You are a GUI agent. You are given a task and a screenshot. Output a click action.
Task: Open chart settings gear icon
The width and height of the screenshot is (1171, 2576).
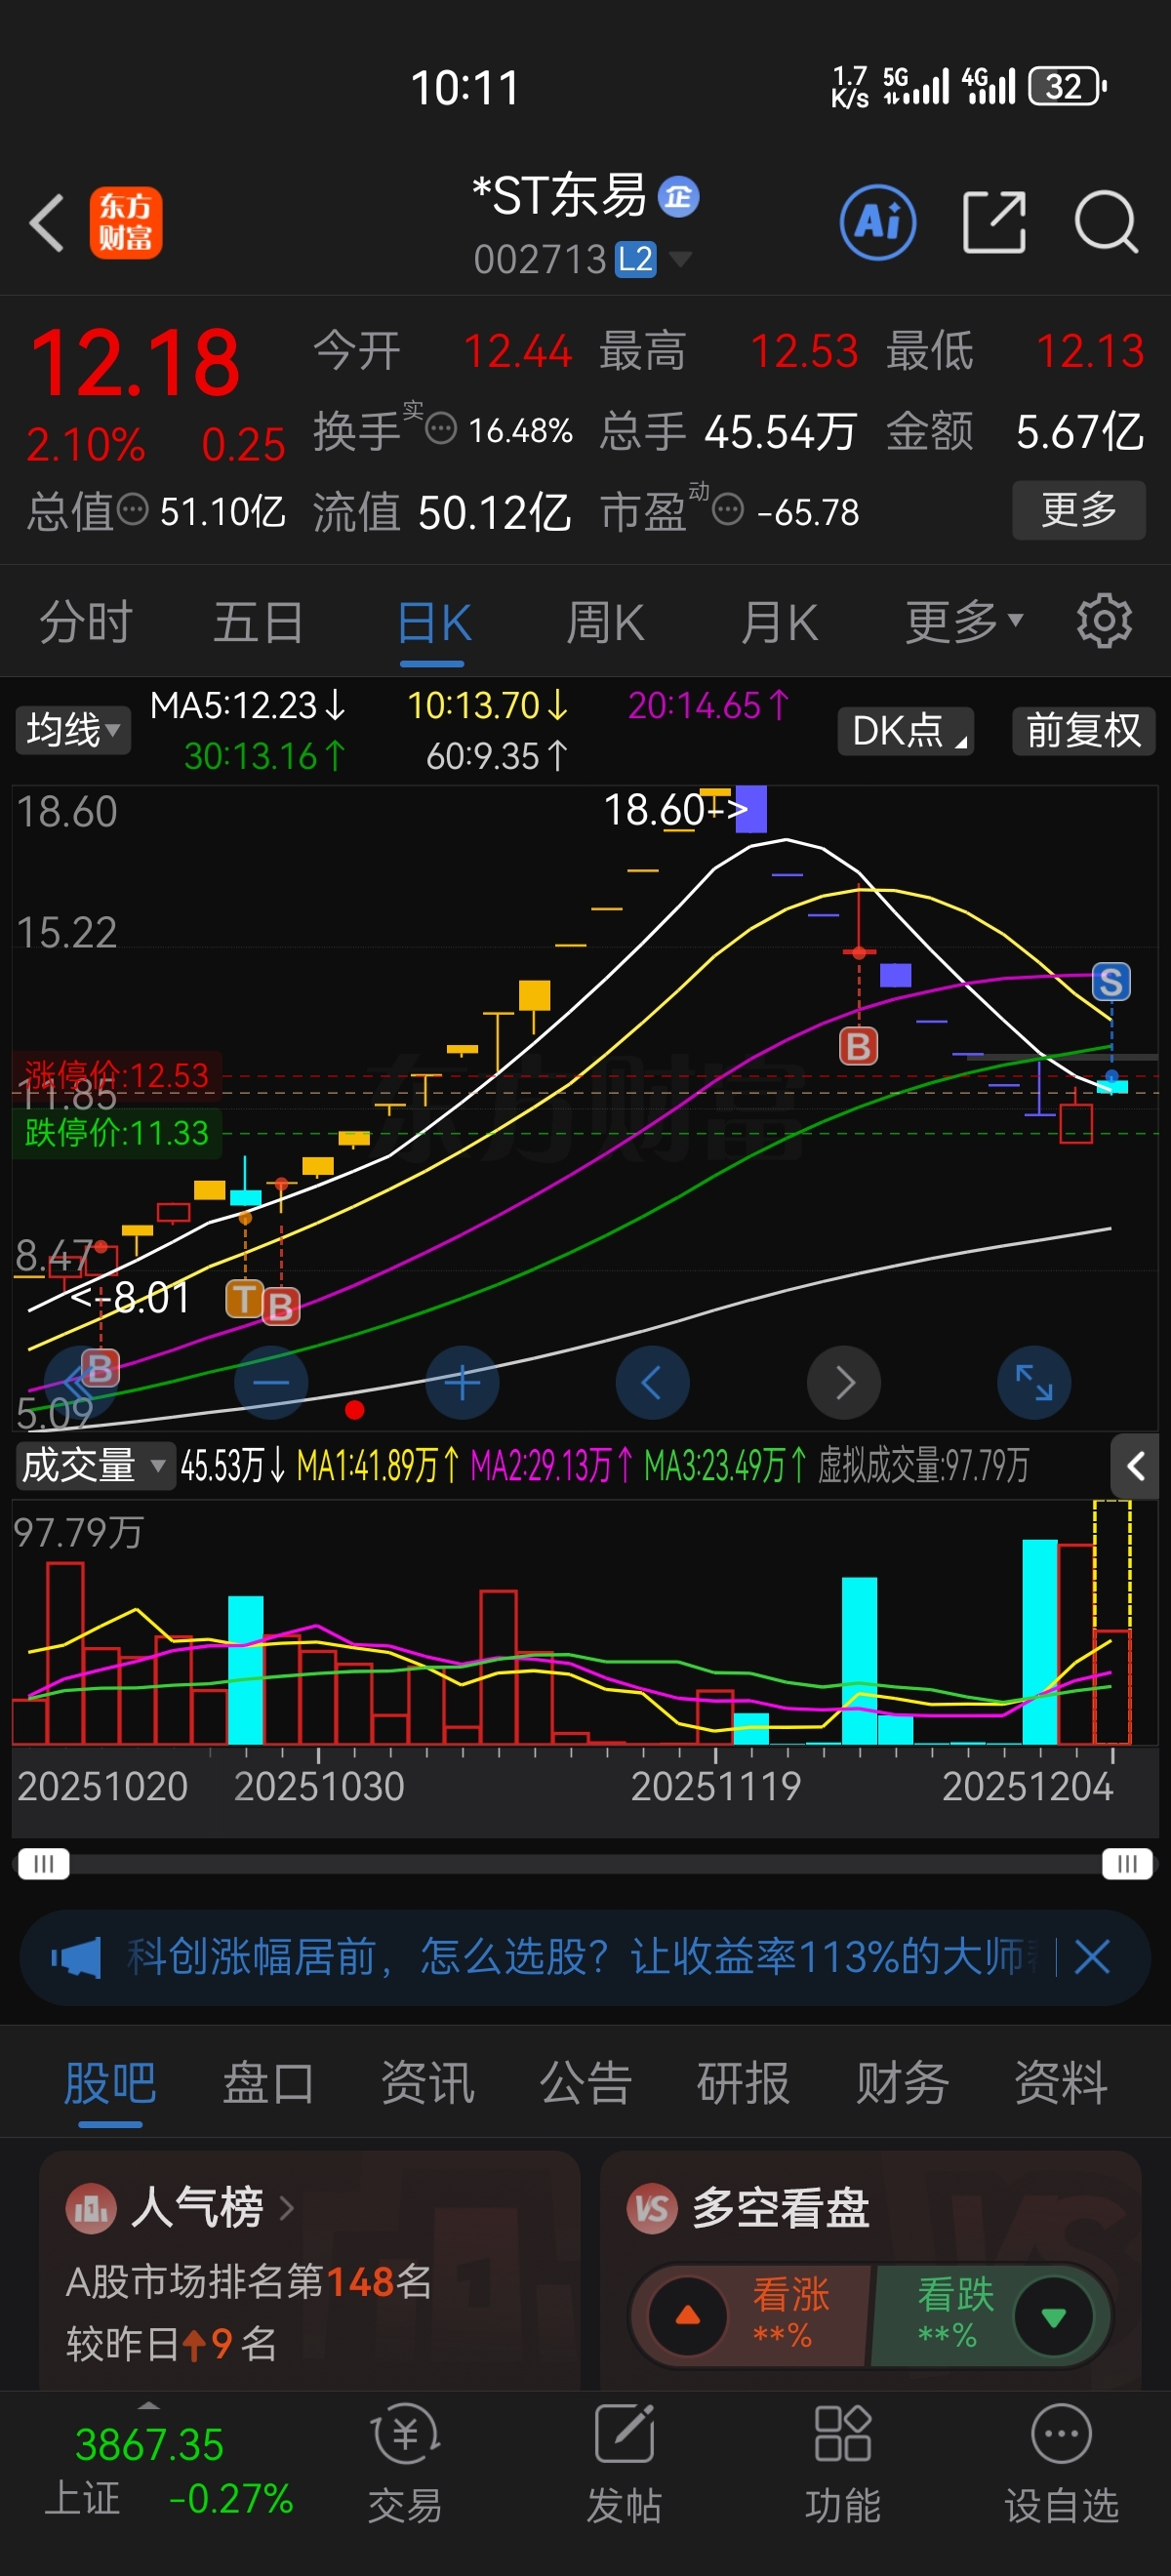[1104, 621]
